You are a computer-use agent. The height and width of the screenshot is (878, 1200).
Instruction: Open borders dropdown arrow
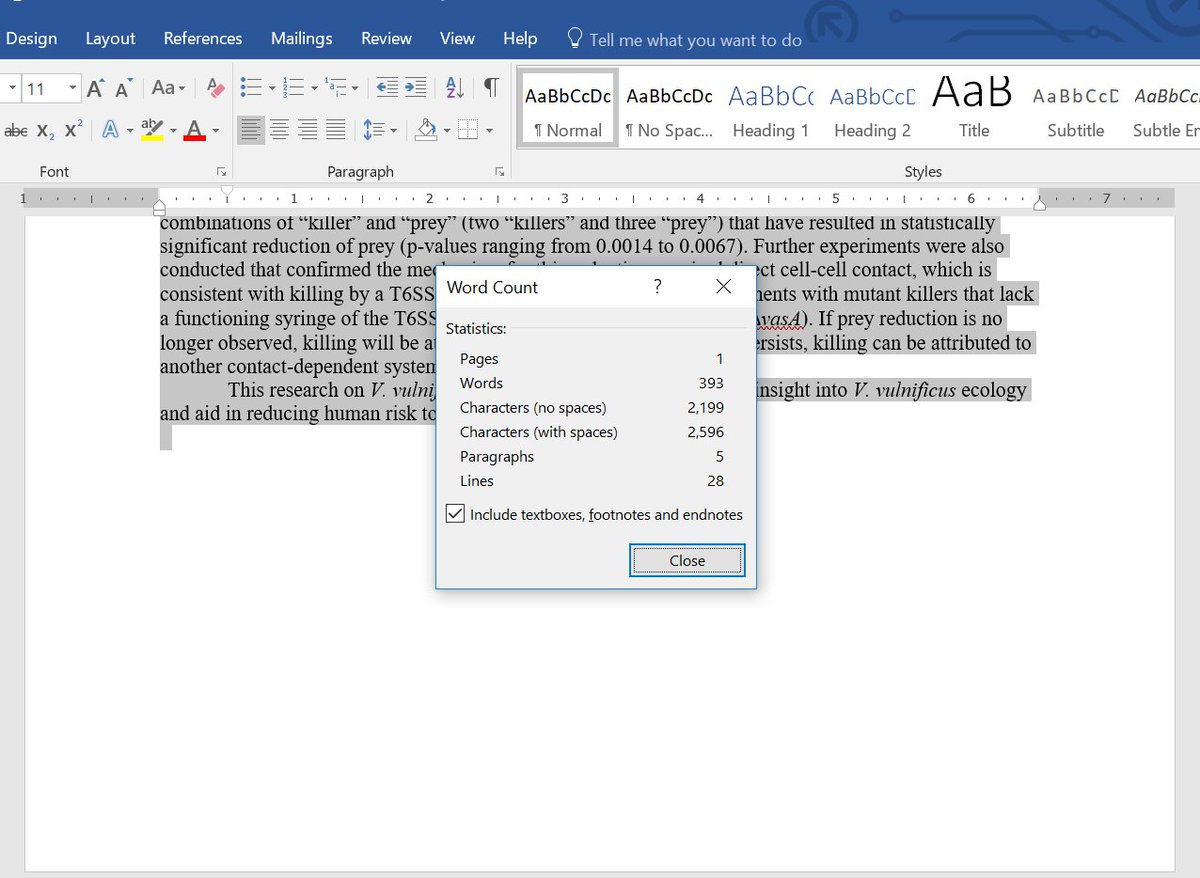(488, 130)
